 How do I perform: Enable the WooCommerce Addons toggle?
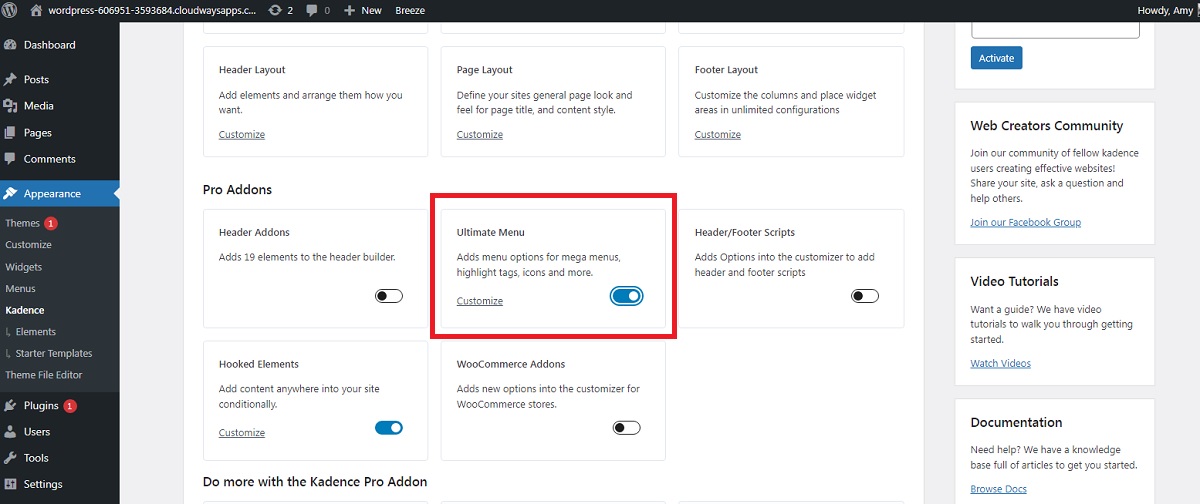click(x=627, y=428)
